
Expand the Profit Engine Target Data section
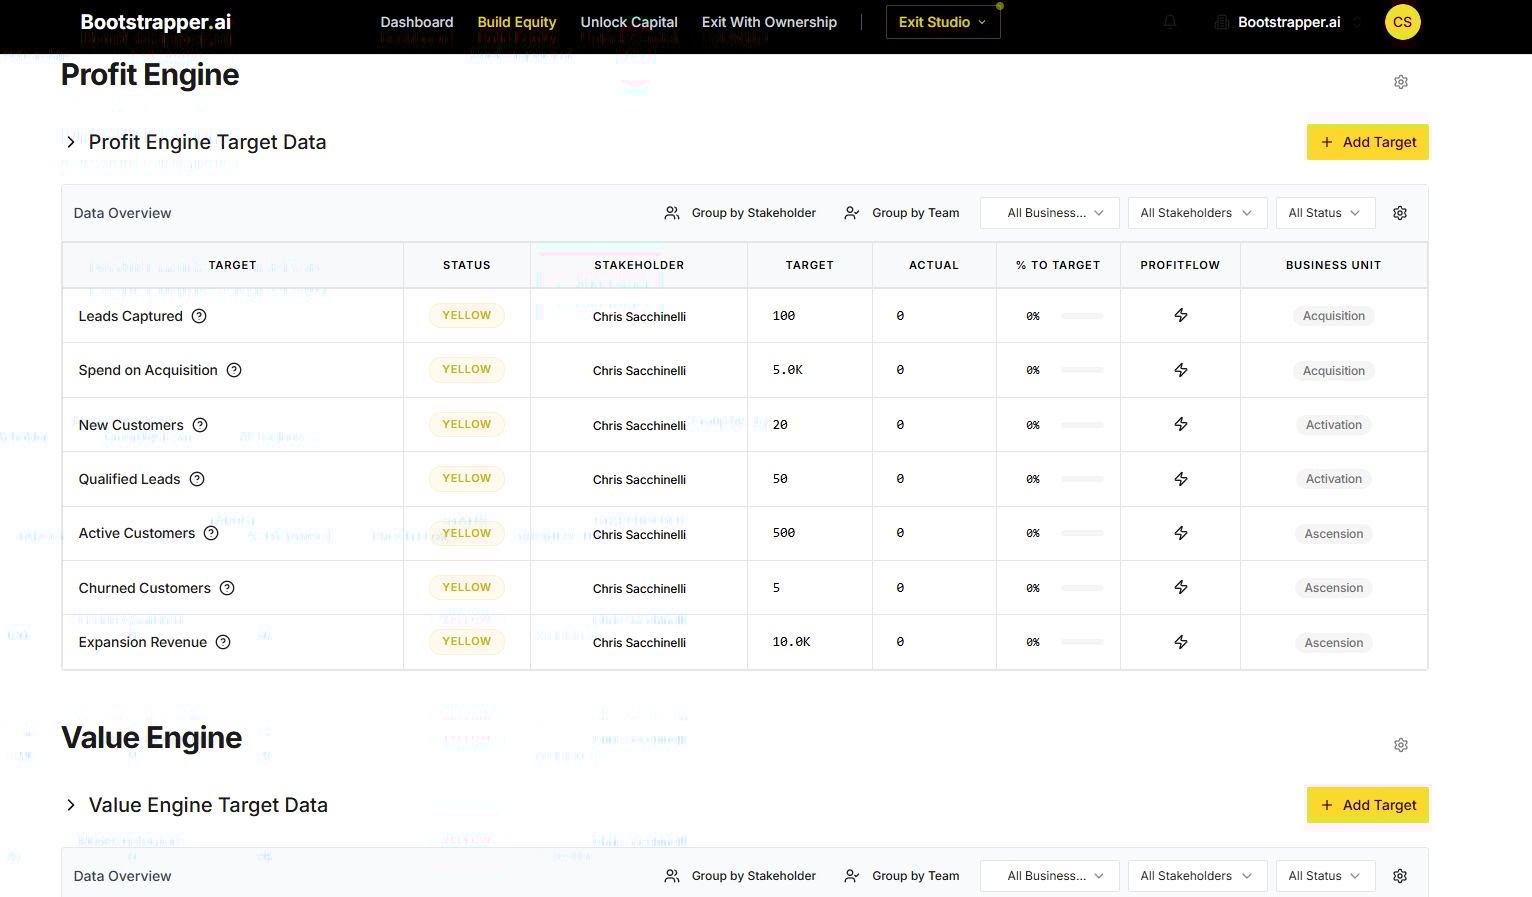[71, 142]
